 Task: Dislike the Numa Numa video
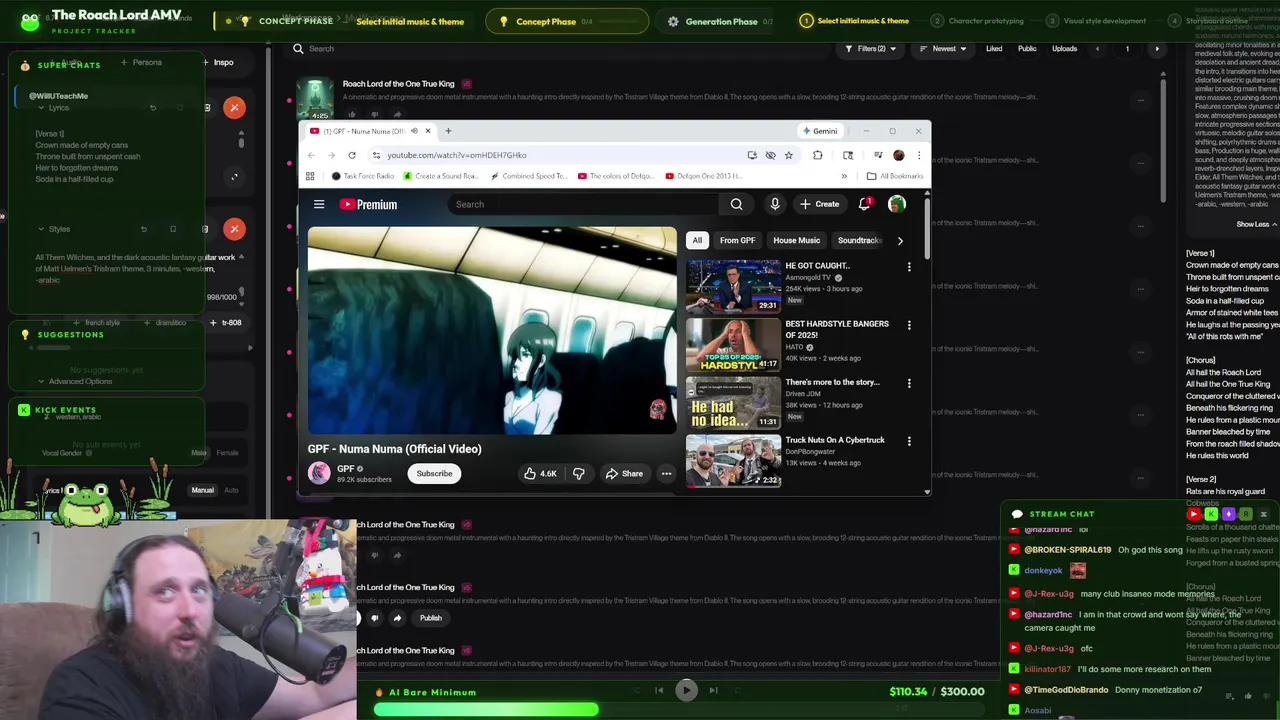578,473
